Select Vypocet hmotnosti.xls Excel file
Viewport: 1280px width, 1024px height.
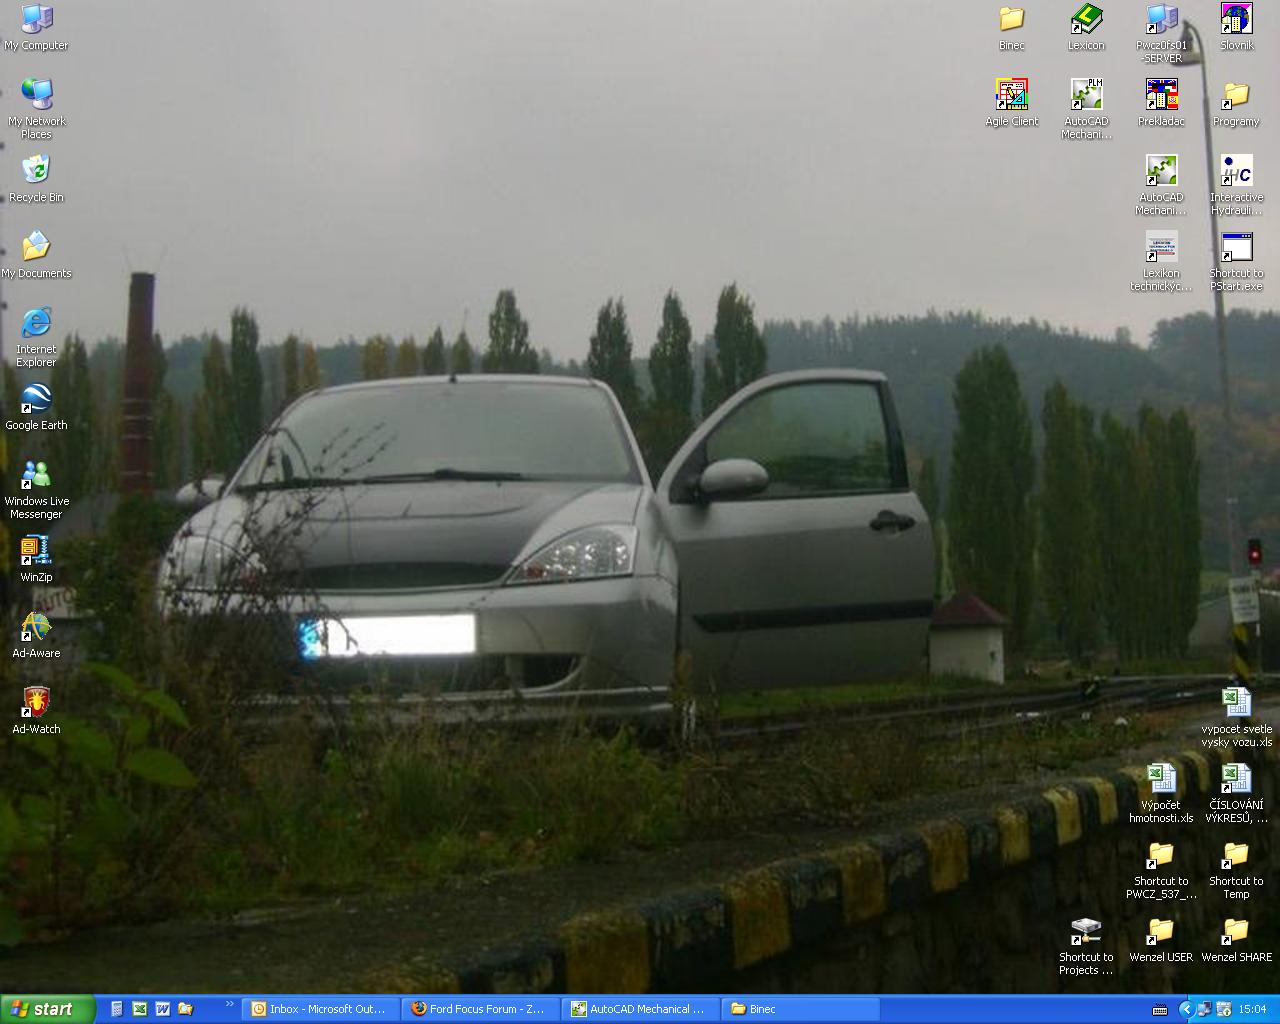point(1161,780)
